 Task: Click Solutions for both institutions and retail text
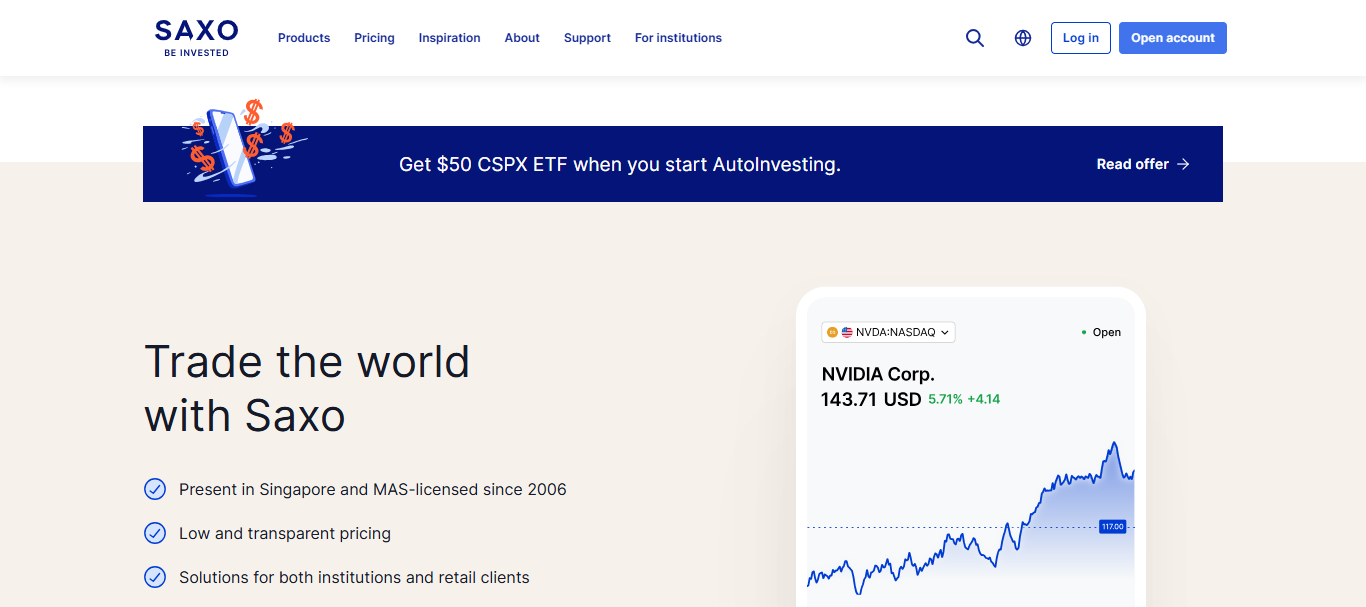point(354,577)
